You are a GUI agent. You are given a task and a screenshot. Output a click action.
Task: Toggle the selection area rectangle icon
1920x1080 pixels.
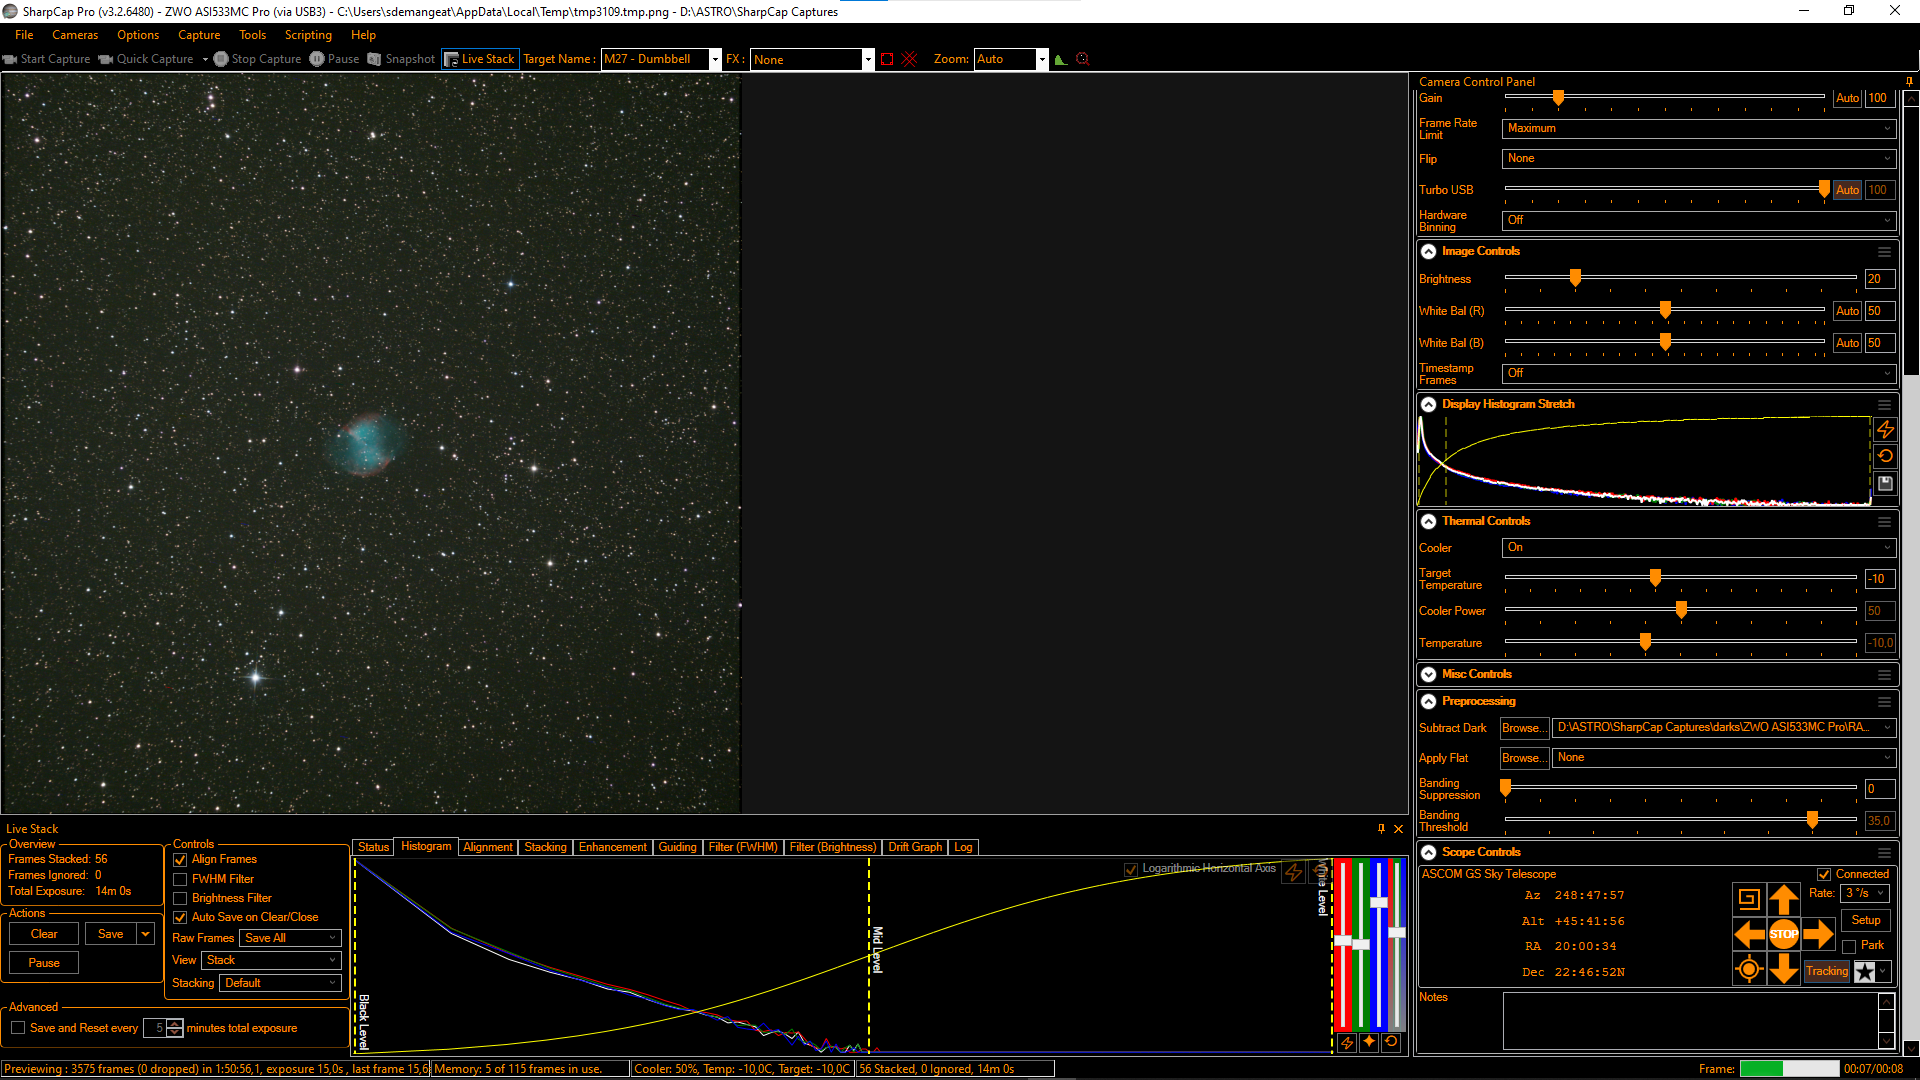887,59
